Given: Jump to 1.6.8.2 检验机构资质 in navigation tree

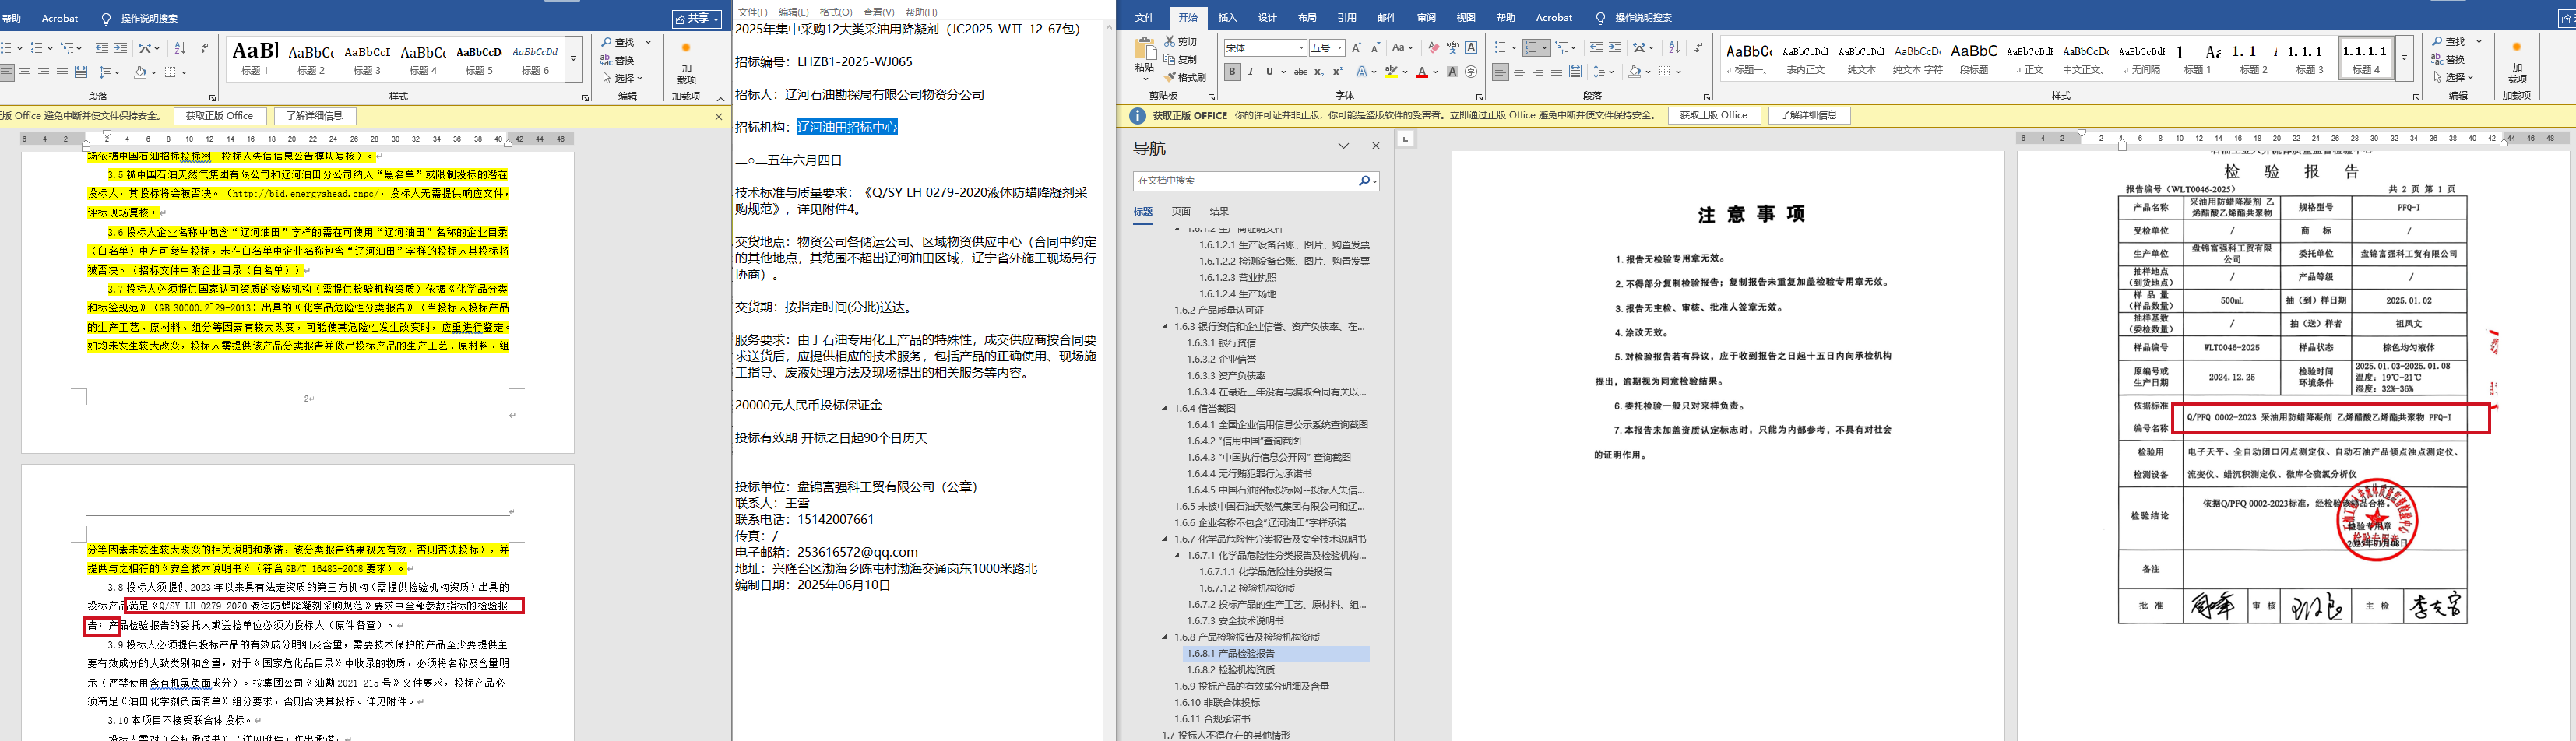Looking at the screenshot, I should click(1230, 670).
